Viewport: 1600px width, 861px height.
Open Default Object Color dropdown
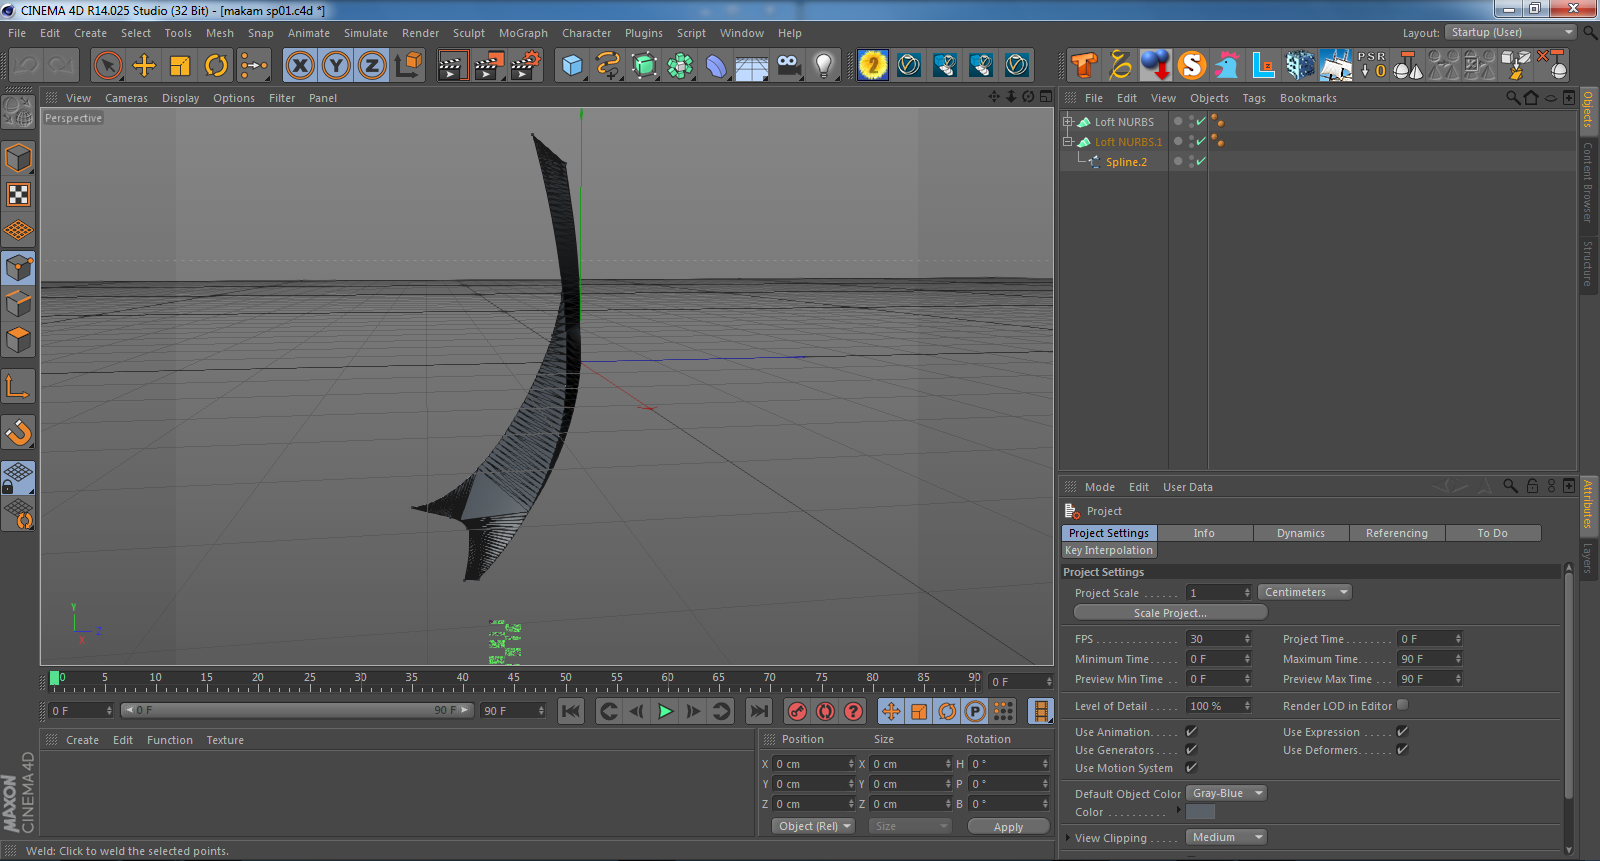coord(1227,793)
